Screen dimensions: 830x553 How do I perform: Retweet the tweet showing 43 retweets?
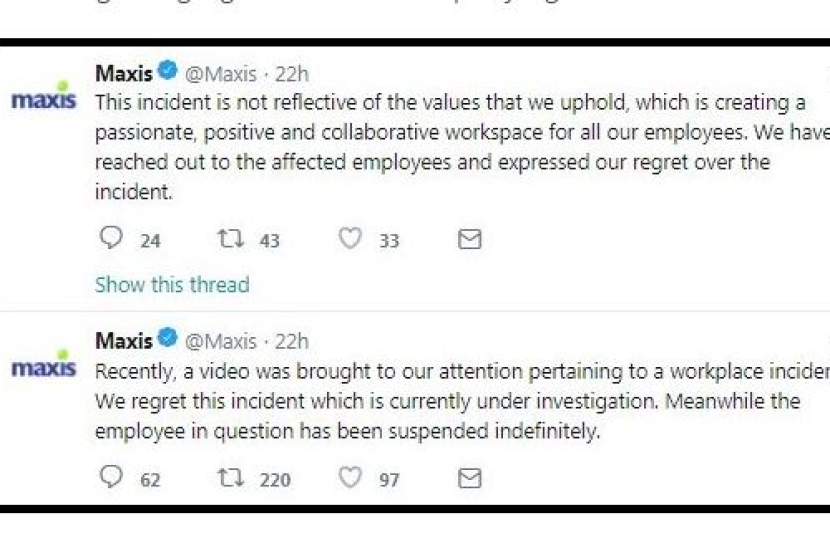229,239
